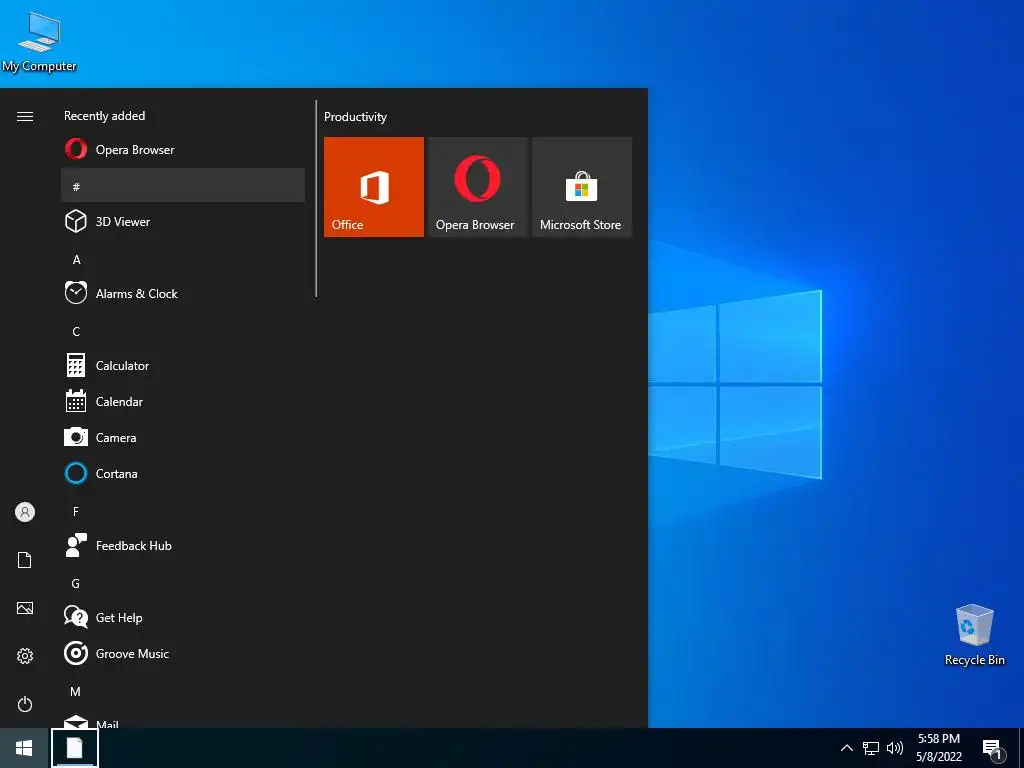
Task: Open Calendar app
Action: 183,401
